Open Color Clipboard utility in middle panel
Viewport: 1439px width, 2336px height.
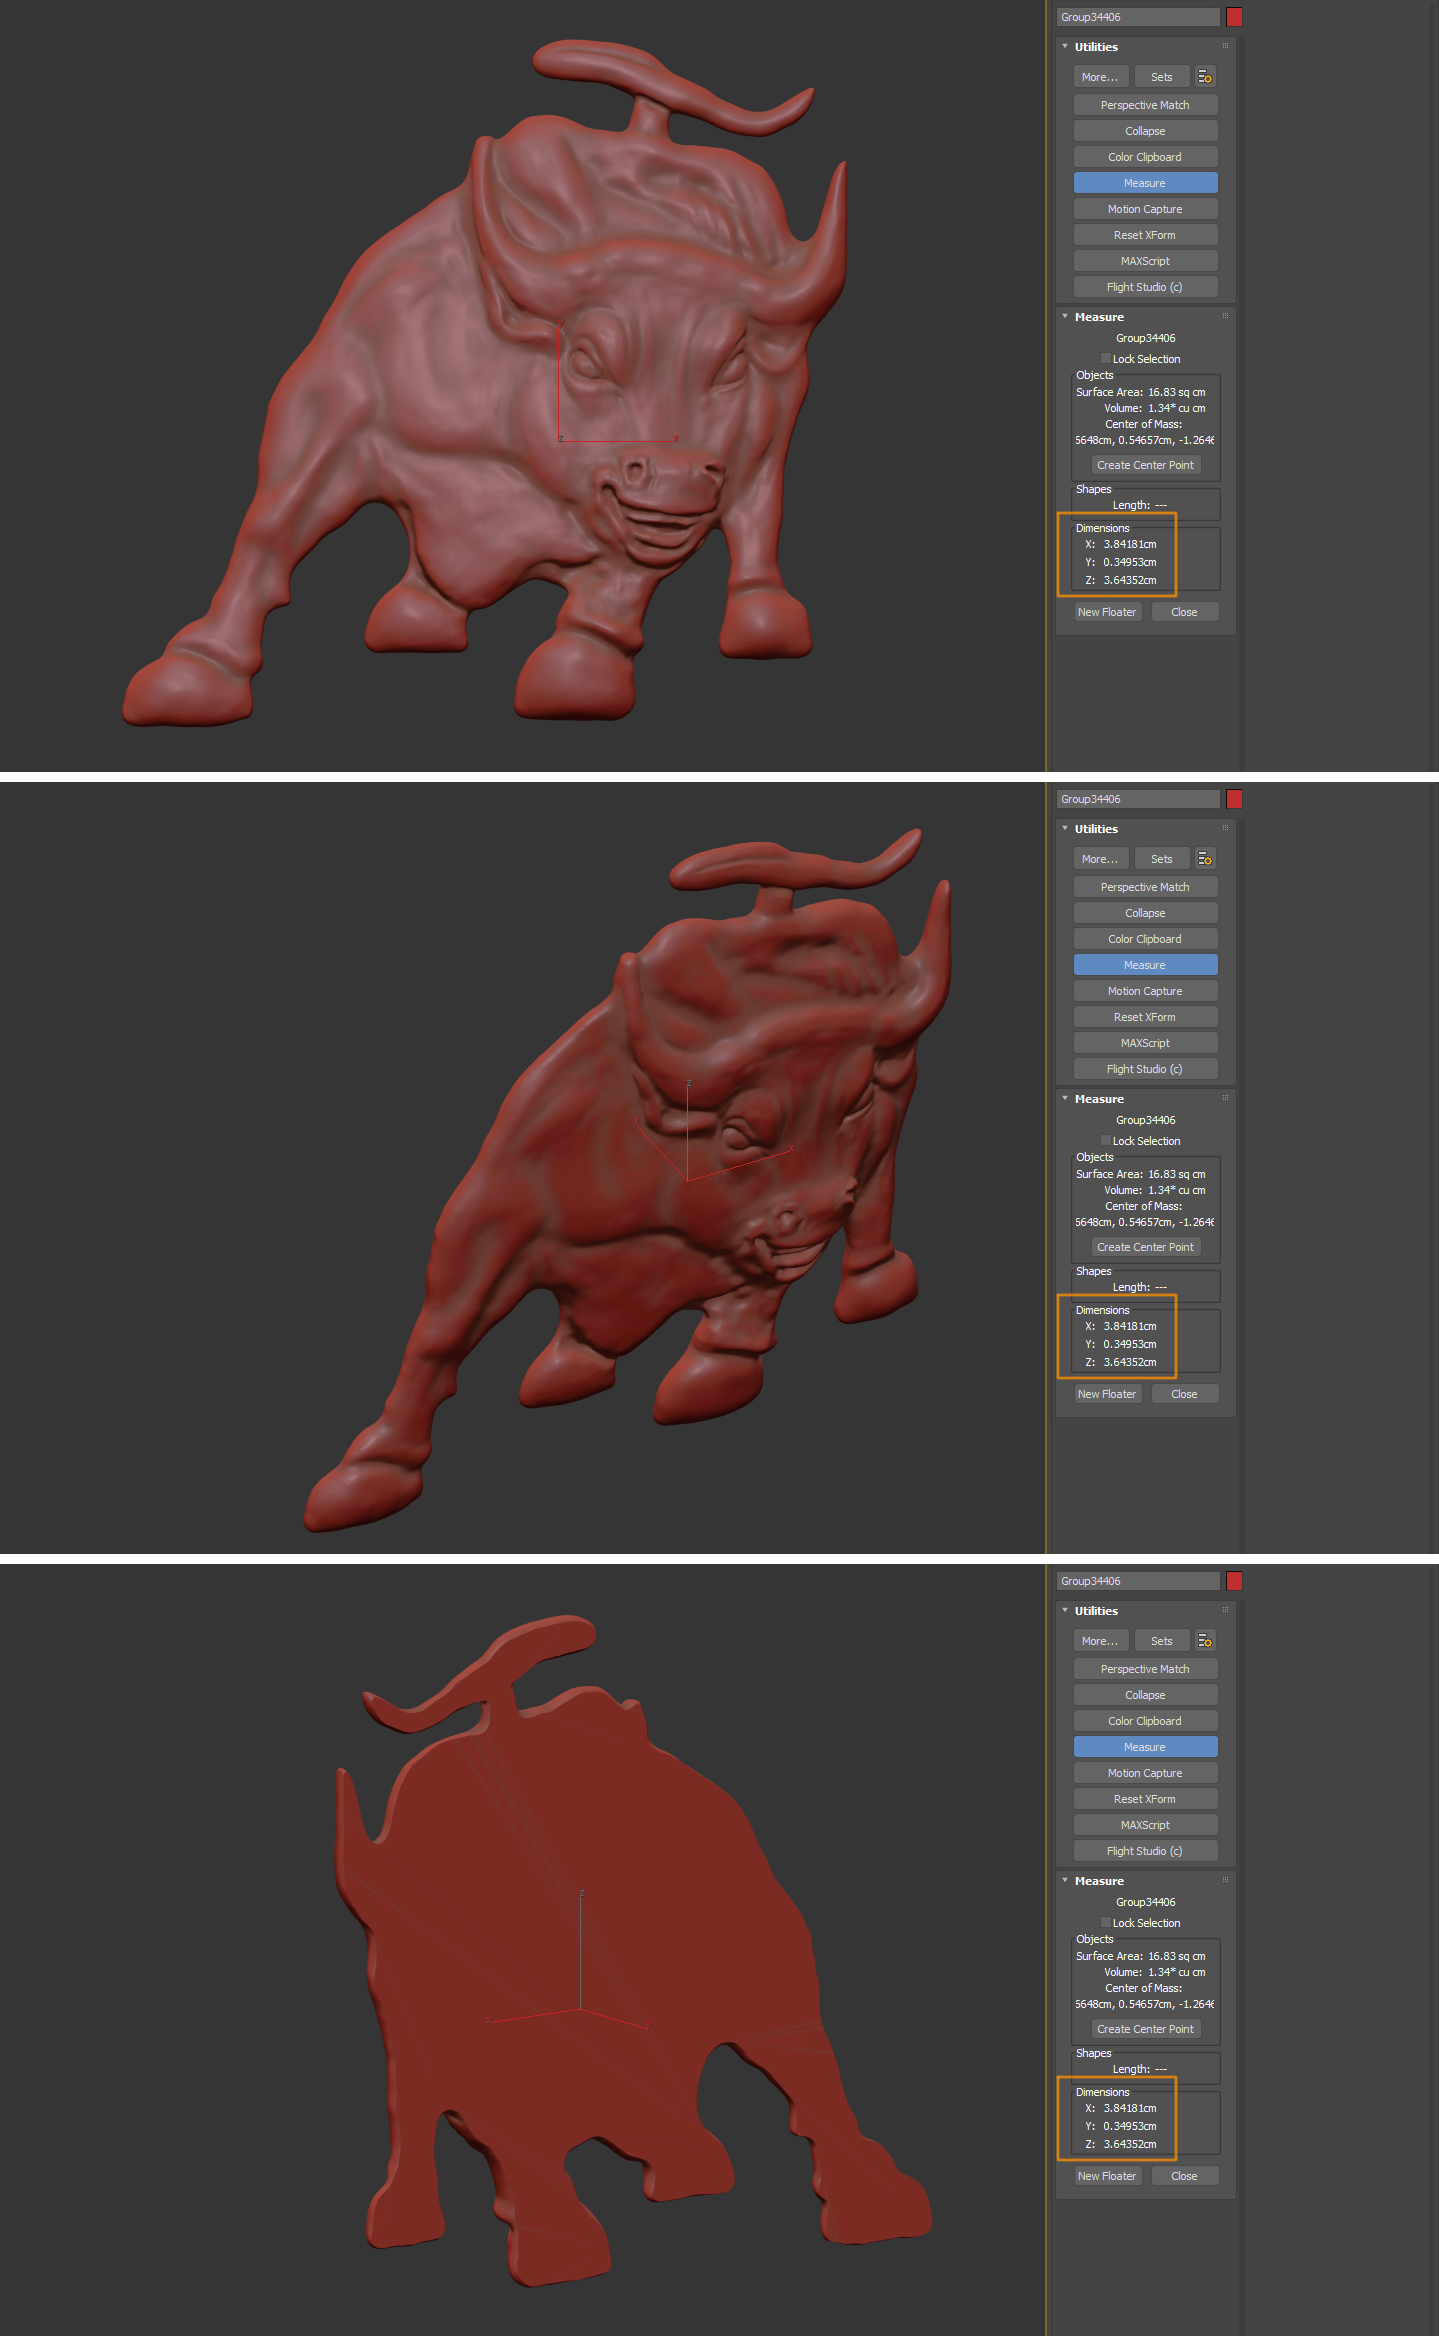coord(1146,939)
